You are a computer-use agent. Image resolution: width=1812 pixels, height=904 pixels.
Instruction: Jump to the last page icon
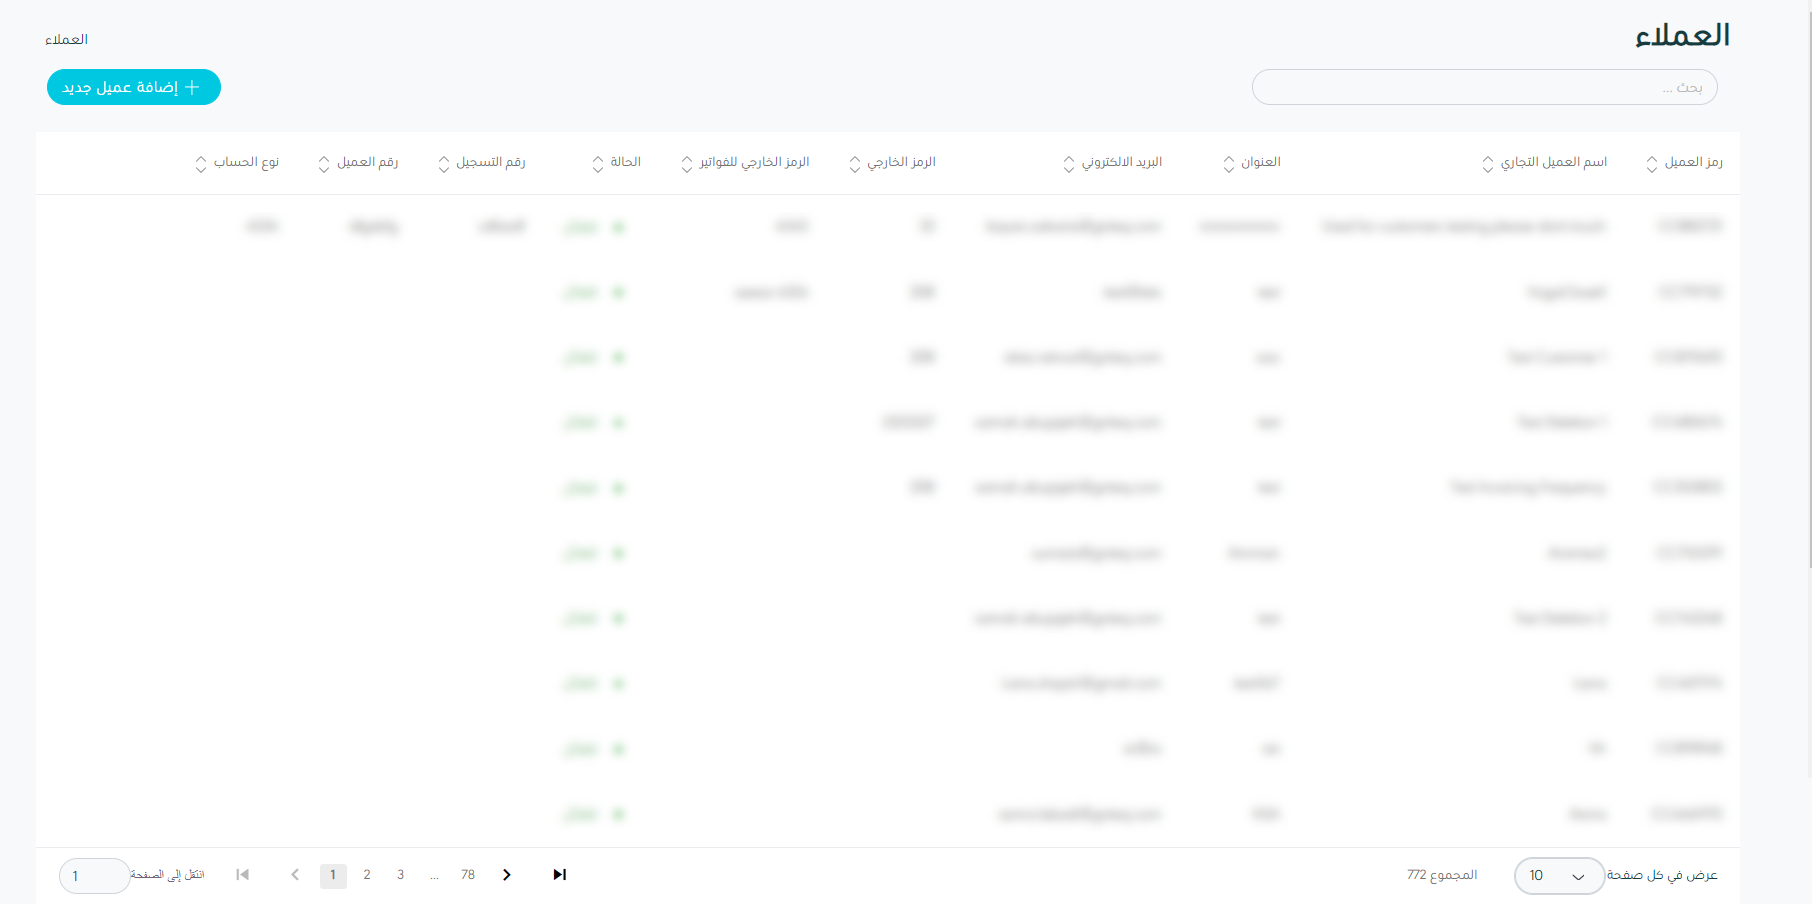[560, 875]
